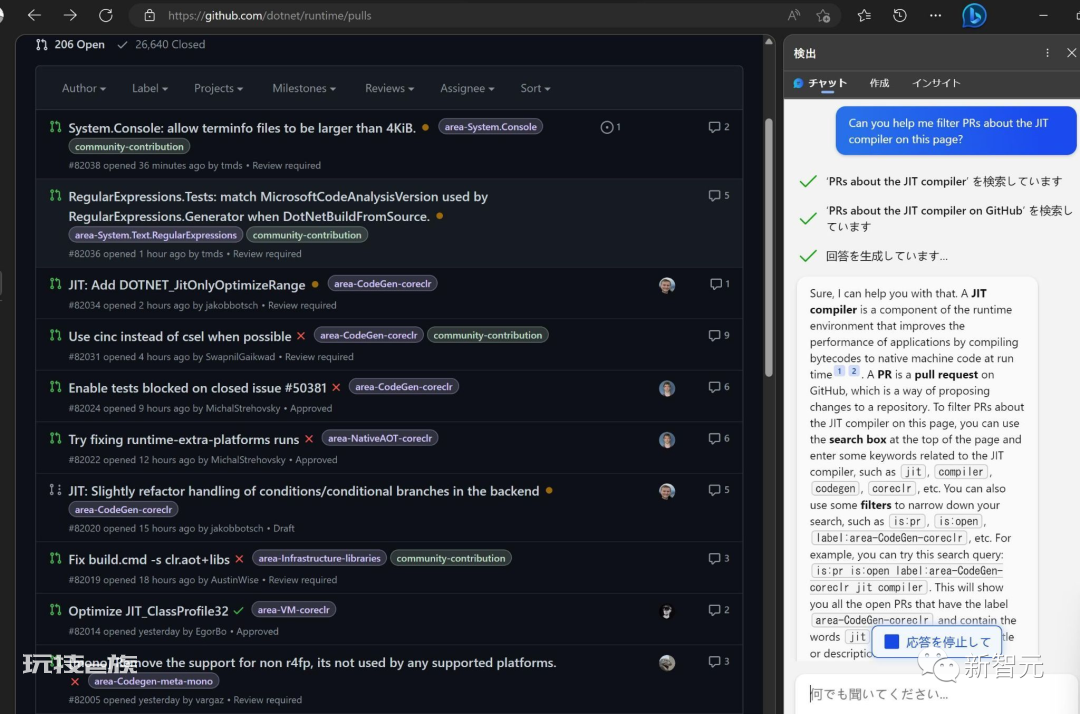The height and width of the screenshot is (714, 1080).
Task: Filter by area-Codegen-meta-mono label
Action: [x=154, y=682]
